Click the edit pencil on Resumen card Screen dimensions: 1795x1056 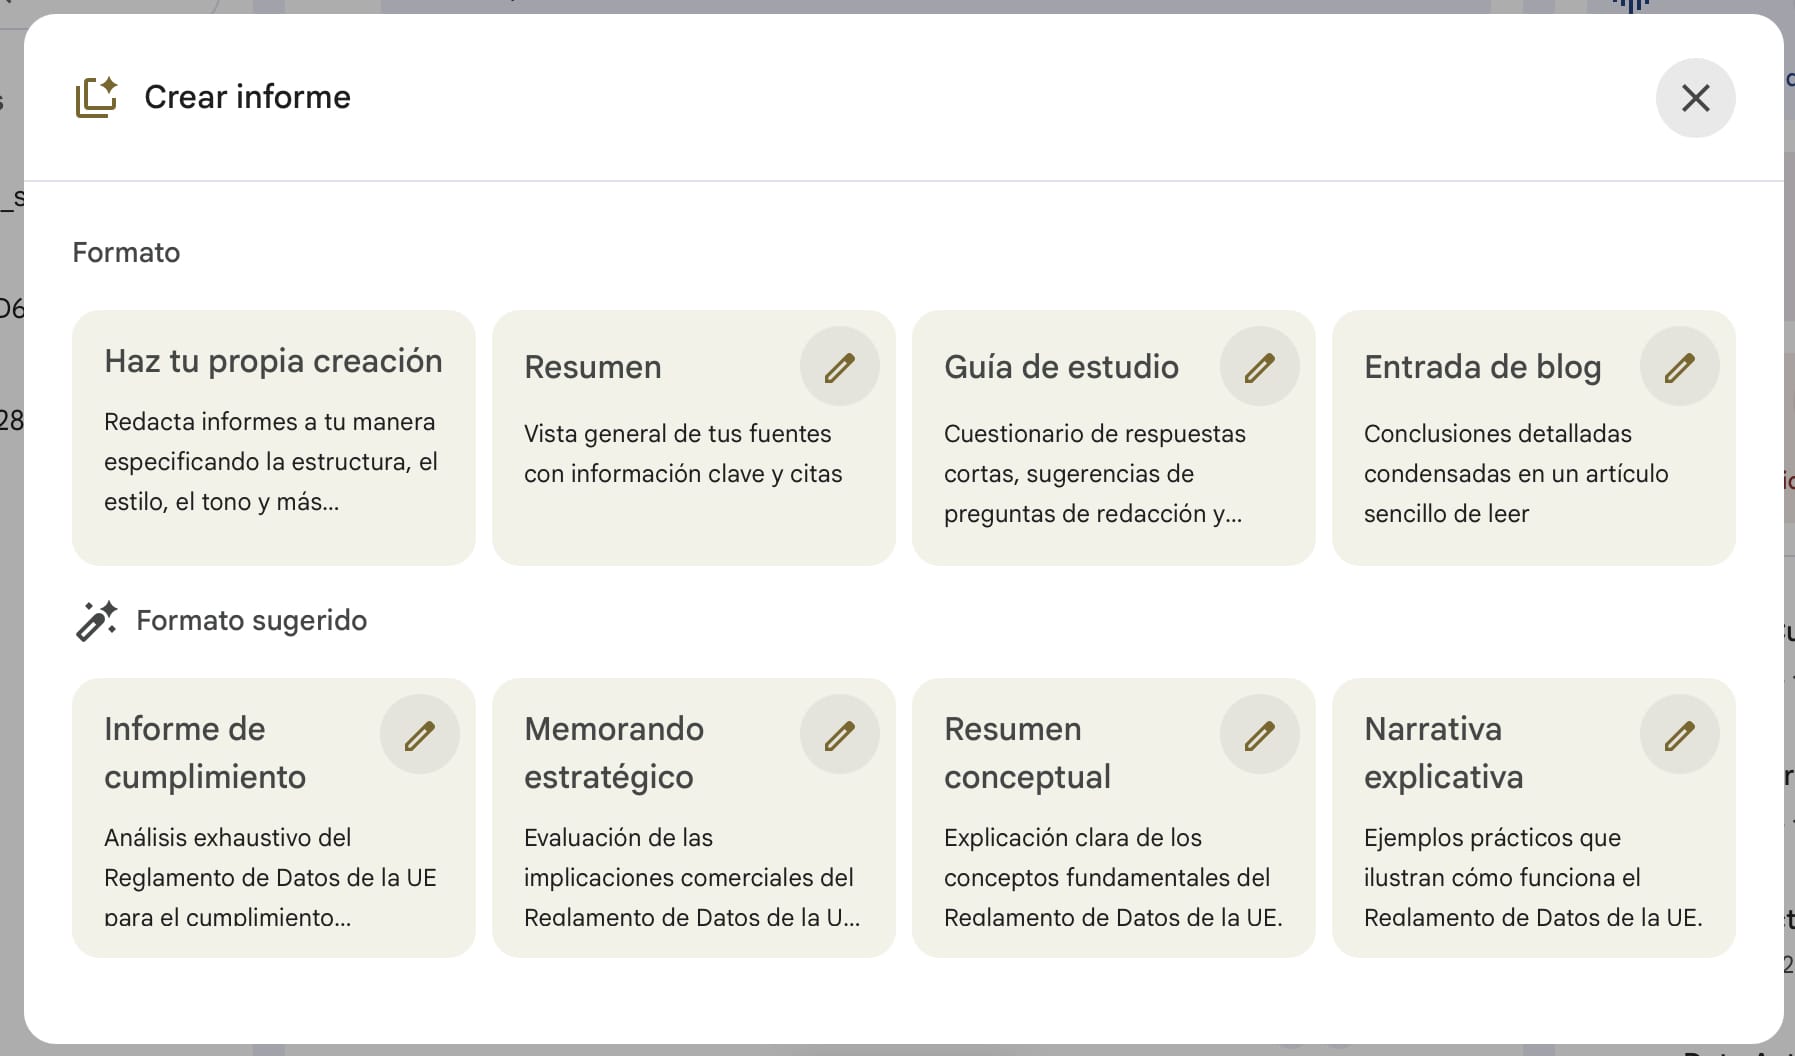tap(839, 367)
